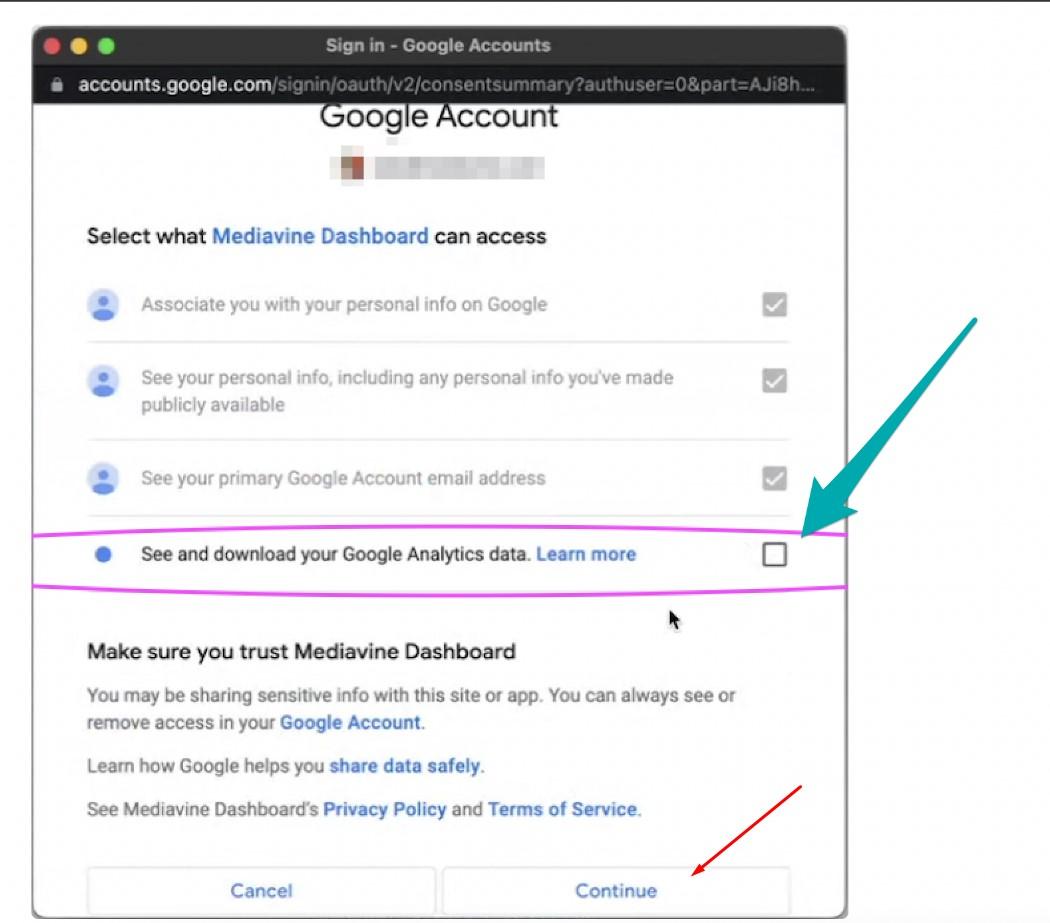Open the 'share data safely' link
Viewport: 1050px width, 923px height.
pyautogui.click(x=405, y=766)
